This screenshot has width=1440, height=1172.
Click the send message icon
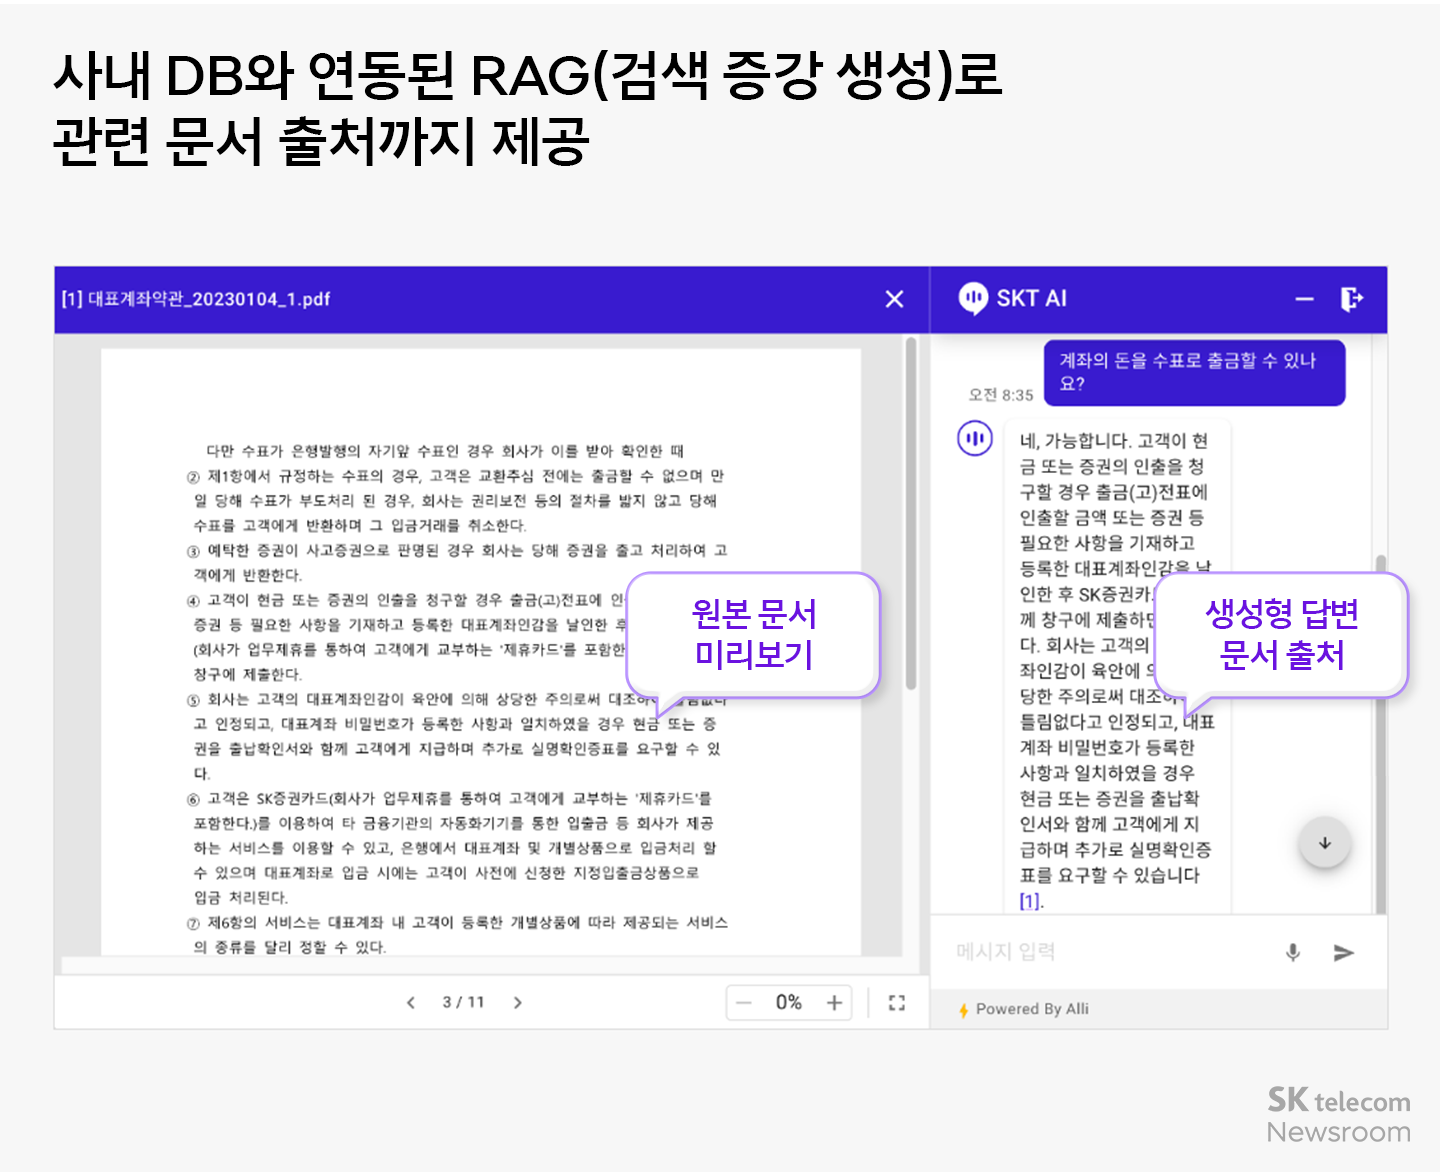tap(1344, 953)
